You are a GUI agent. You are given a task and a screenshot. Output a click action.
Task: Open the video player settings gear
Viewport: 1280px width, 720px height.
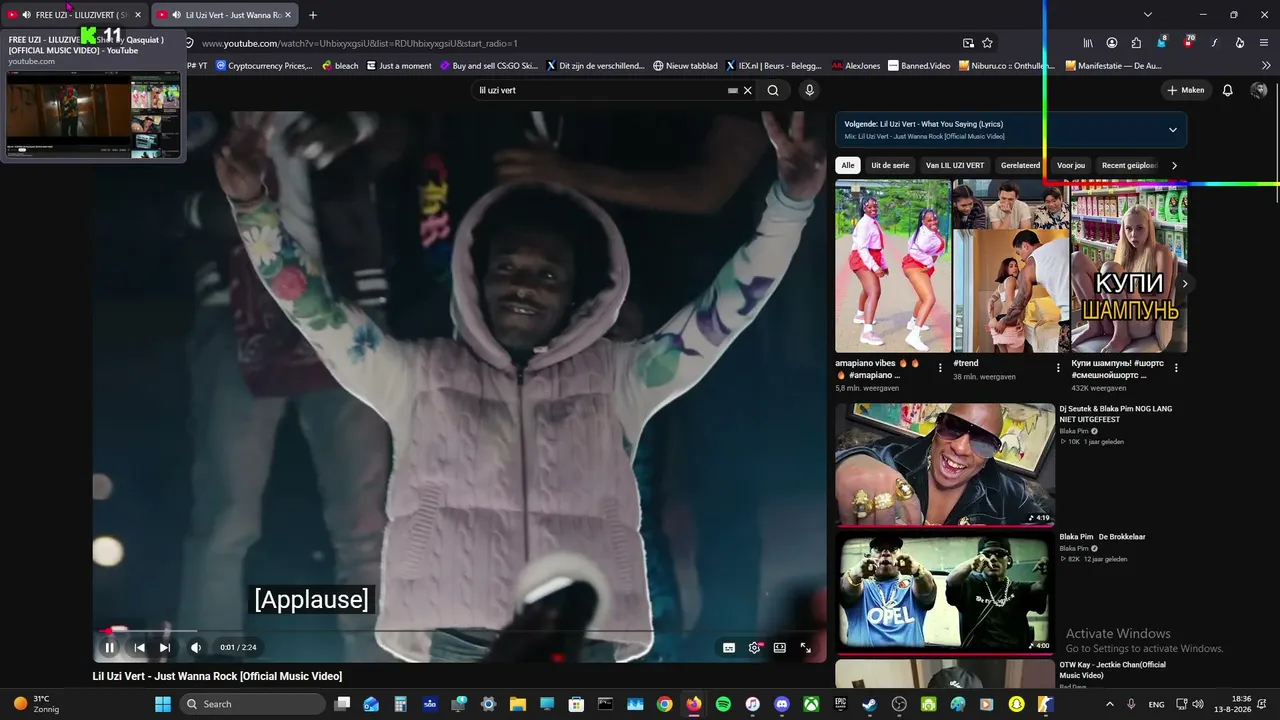coord(755,648)
